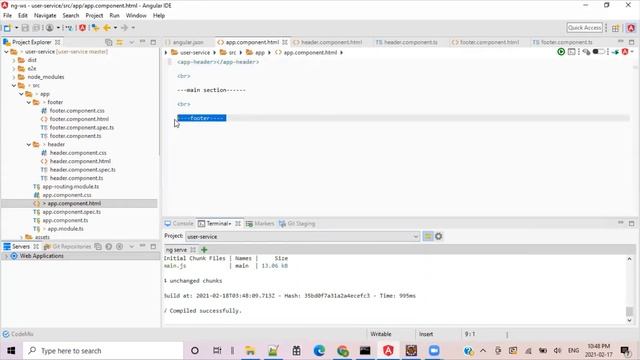Click the yellow Back navigation arrow
This screenshot has width=640, height=360.
tap(107, 28)
